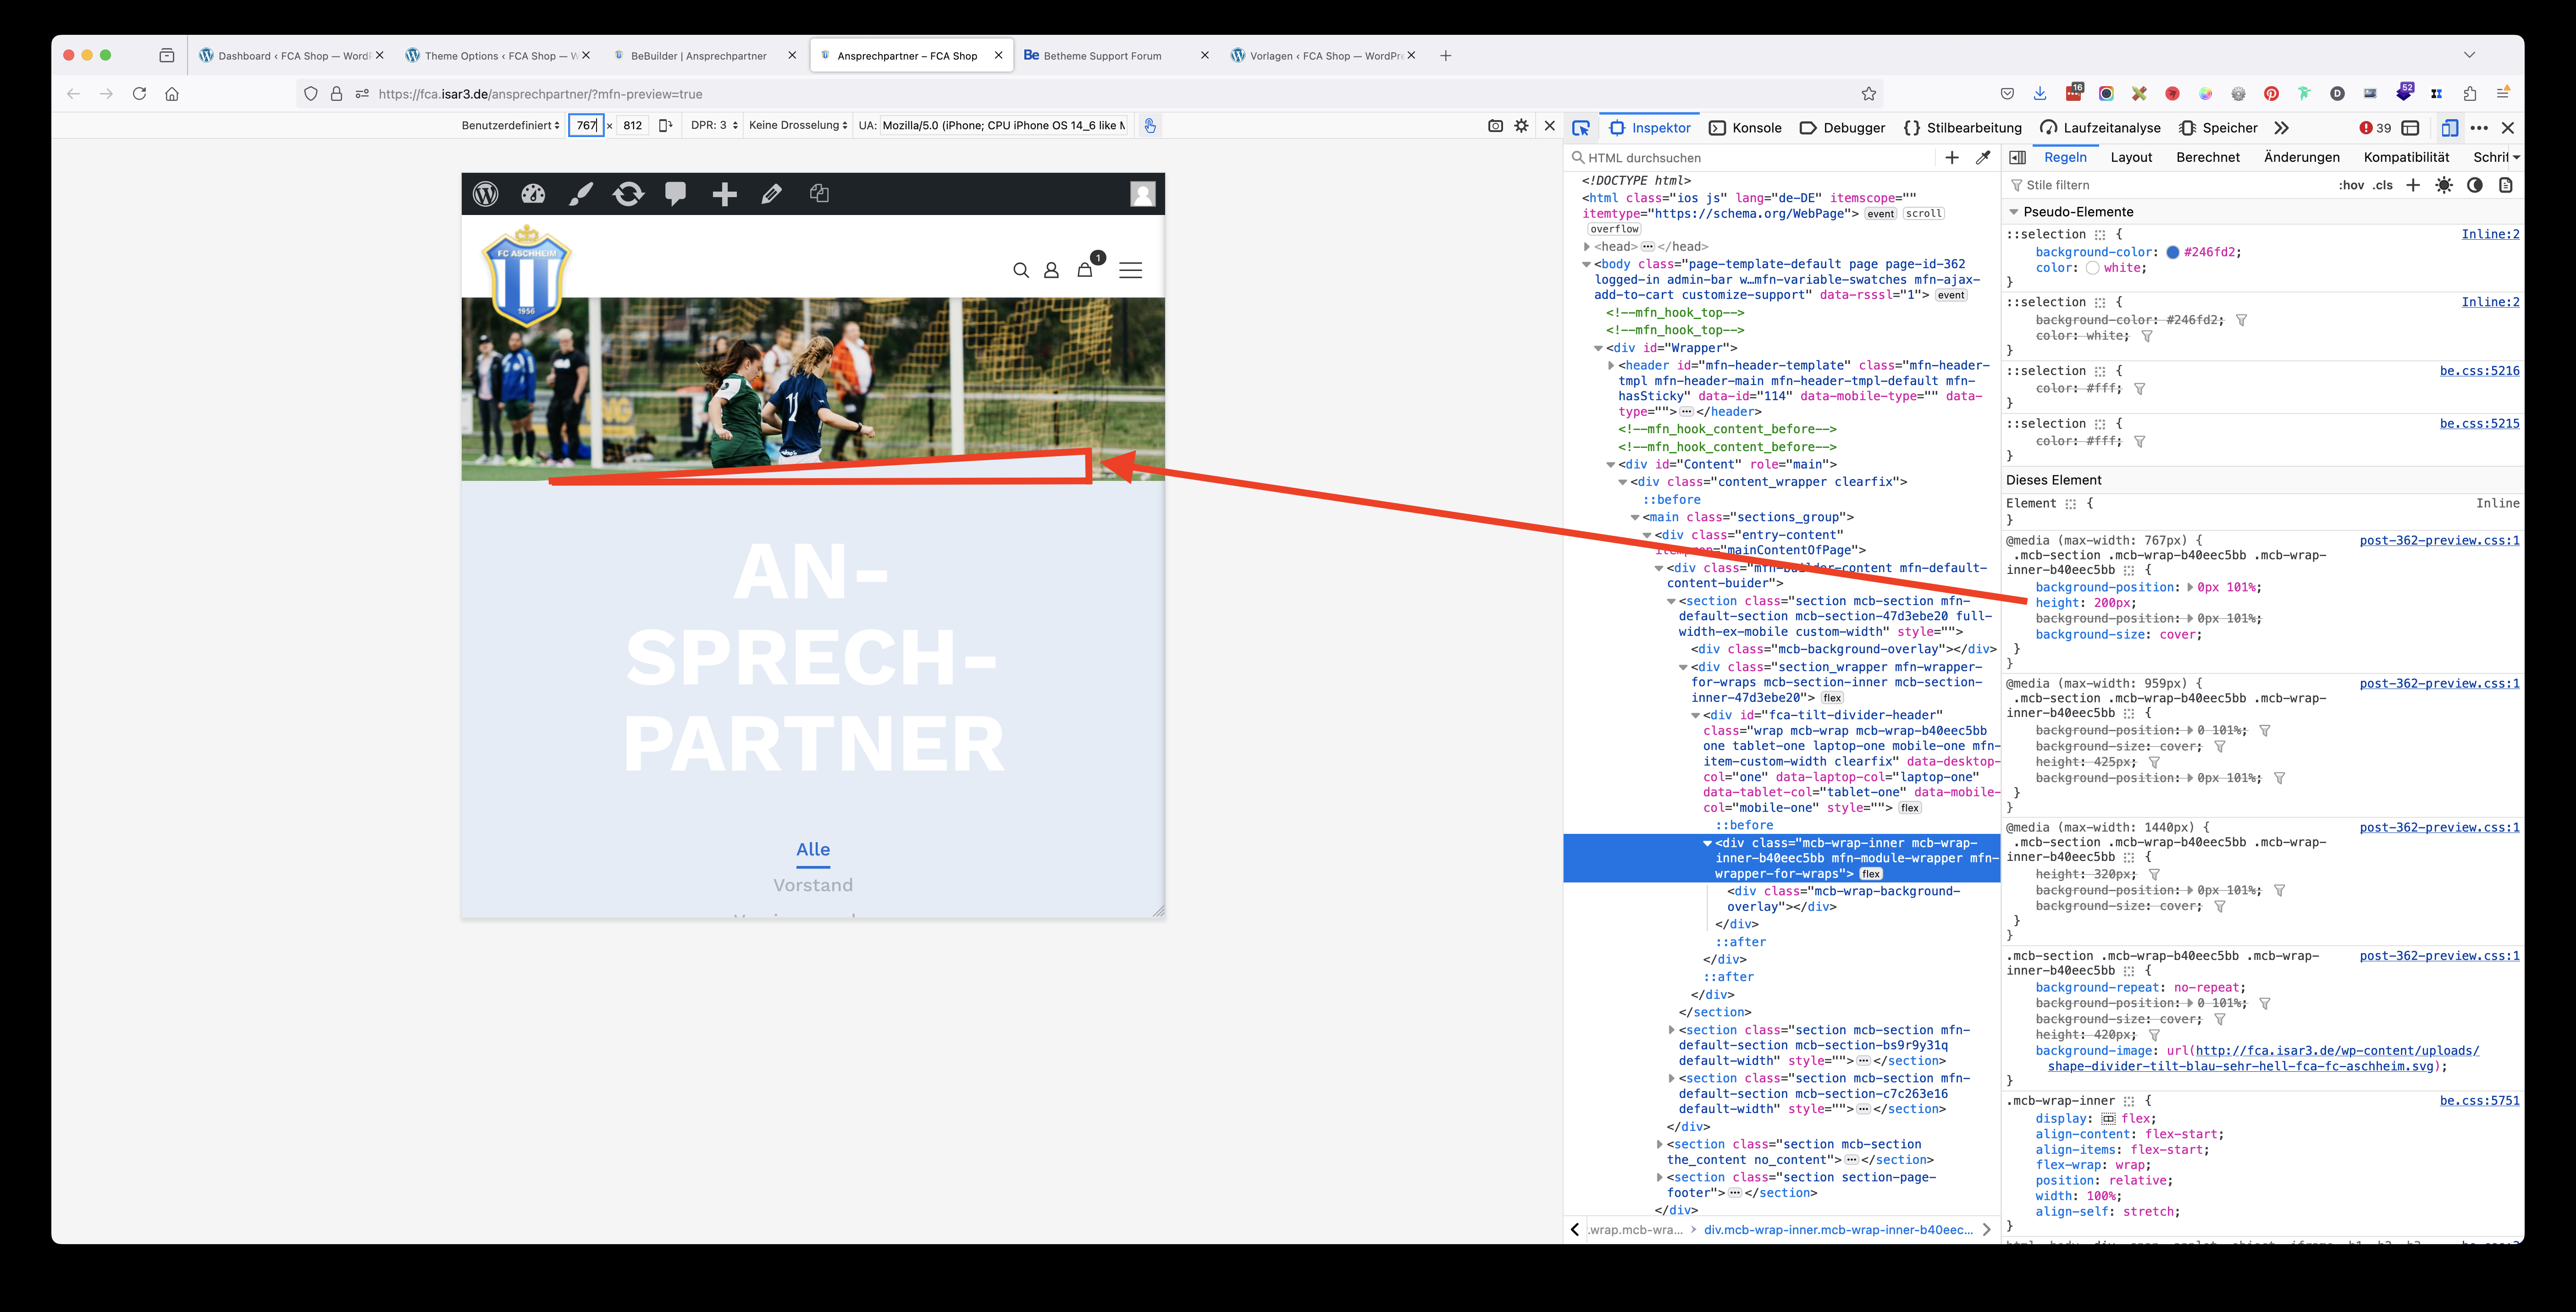Switch to the Konsole tab
2576x1312 pixels.
[x=1746, y=128]
